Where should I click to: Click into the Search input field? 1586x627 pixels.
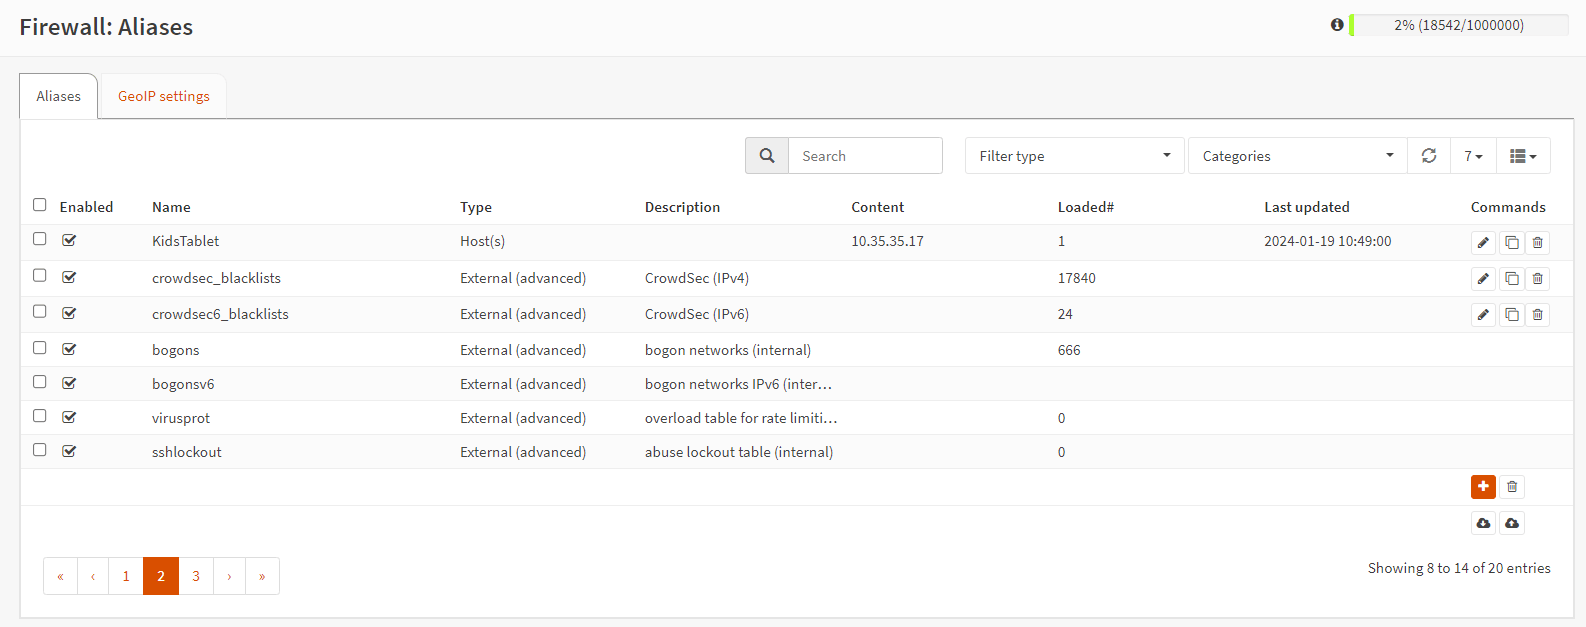pos(865,156)
